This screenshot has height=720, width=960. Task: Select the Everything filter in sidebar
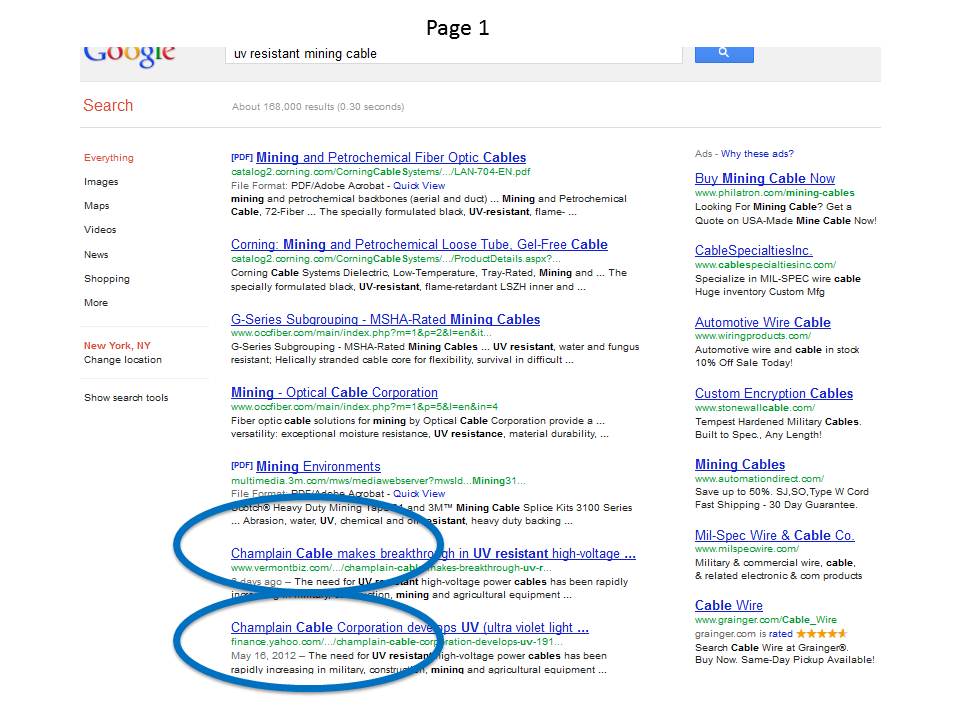[x=108, y=157]
